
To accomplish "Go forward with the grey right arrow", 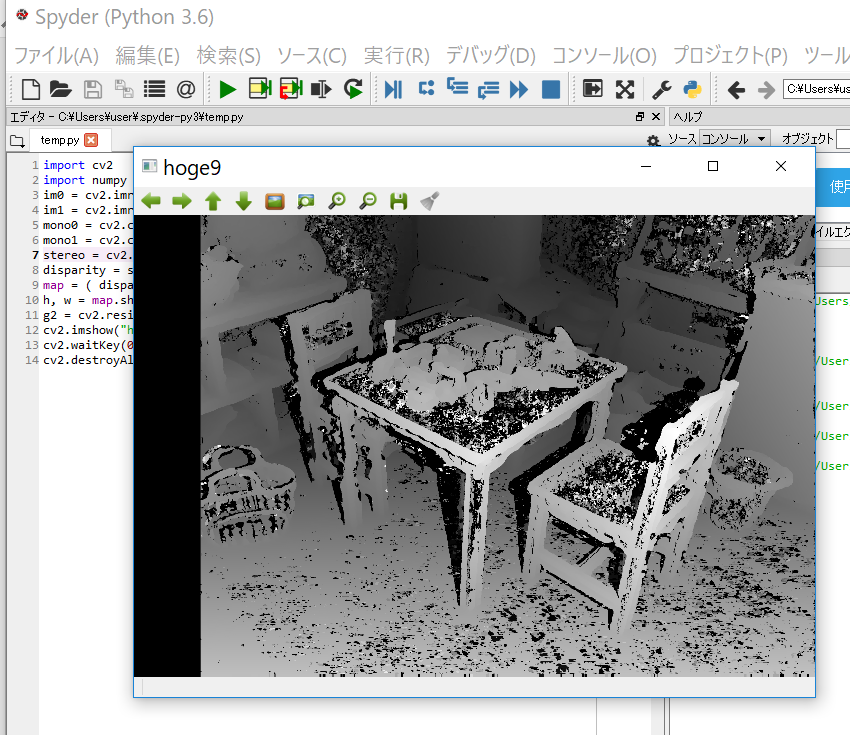I will [x=766, y=89].
